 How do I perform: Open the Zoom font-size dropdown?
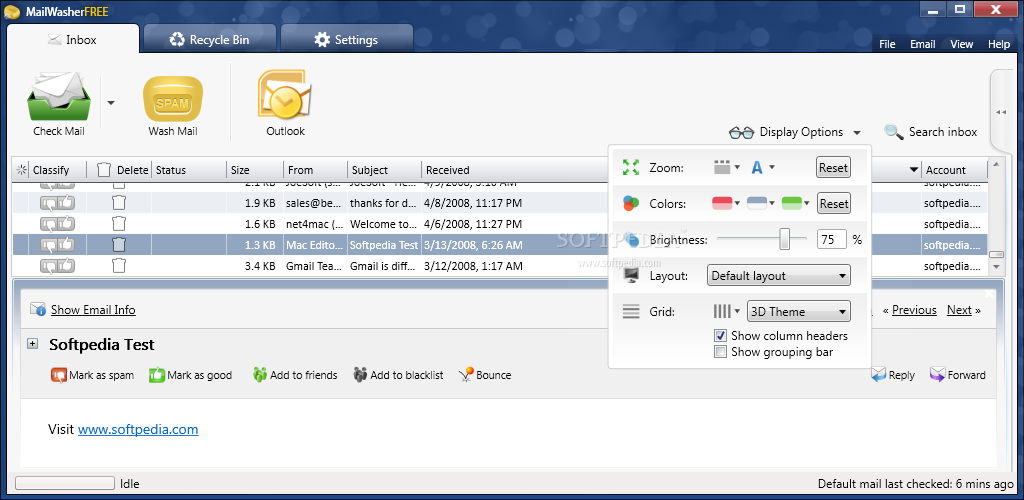[x=762, y=168]
